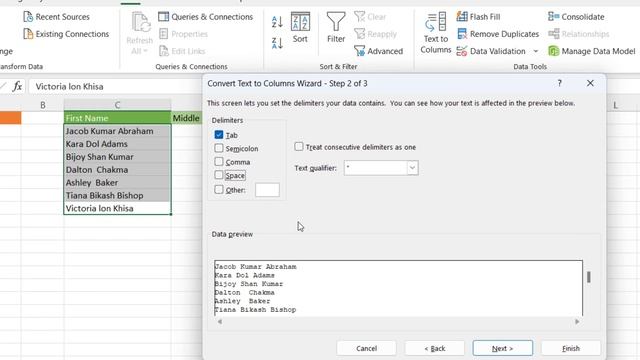Sort Z to A descending
The width and height of the screenshot is (640, 360).
pos(277,43)
